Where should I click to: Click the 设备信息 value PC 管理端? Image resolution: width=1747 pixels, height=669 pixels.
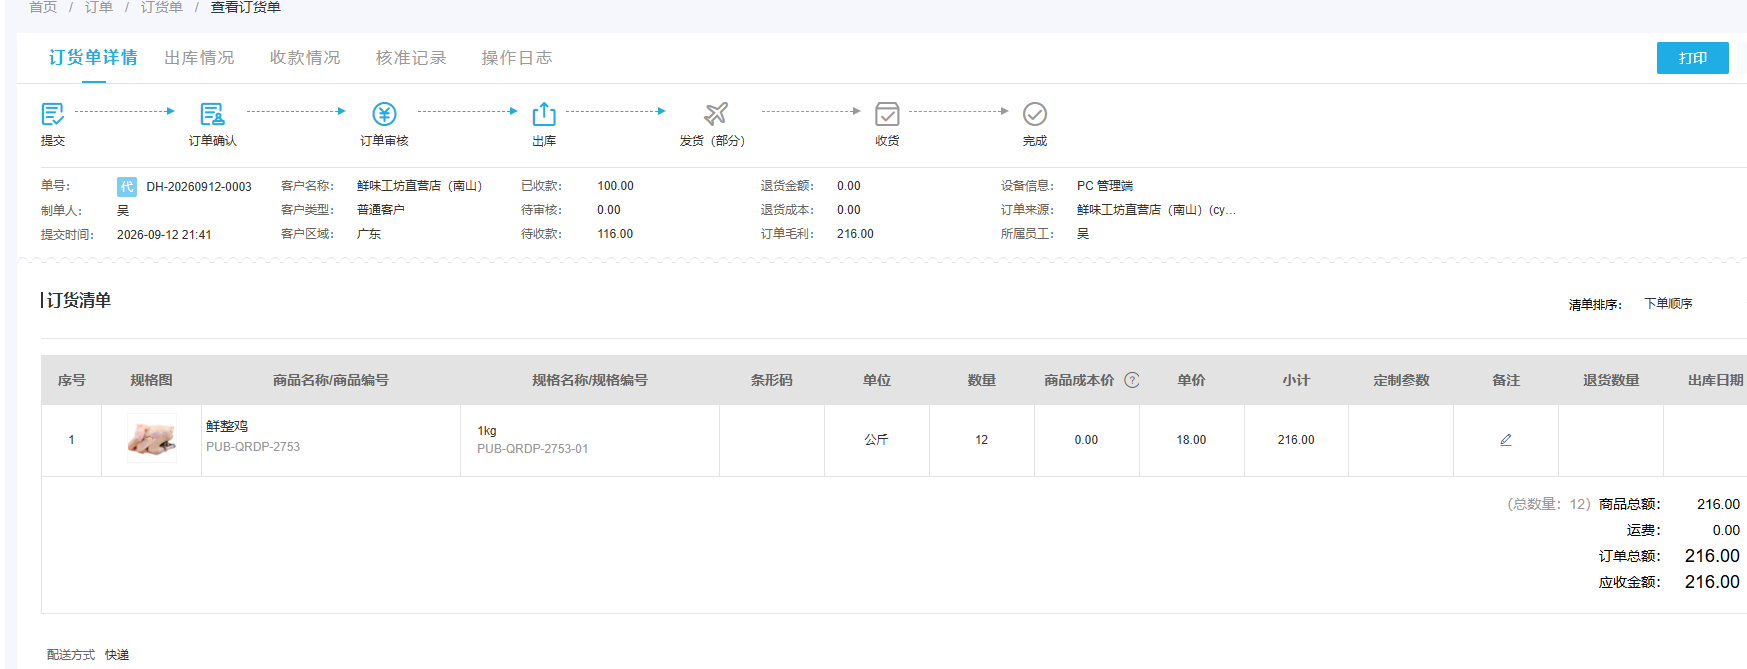(1105, 186)
